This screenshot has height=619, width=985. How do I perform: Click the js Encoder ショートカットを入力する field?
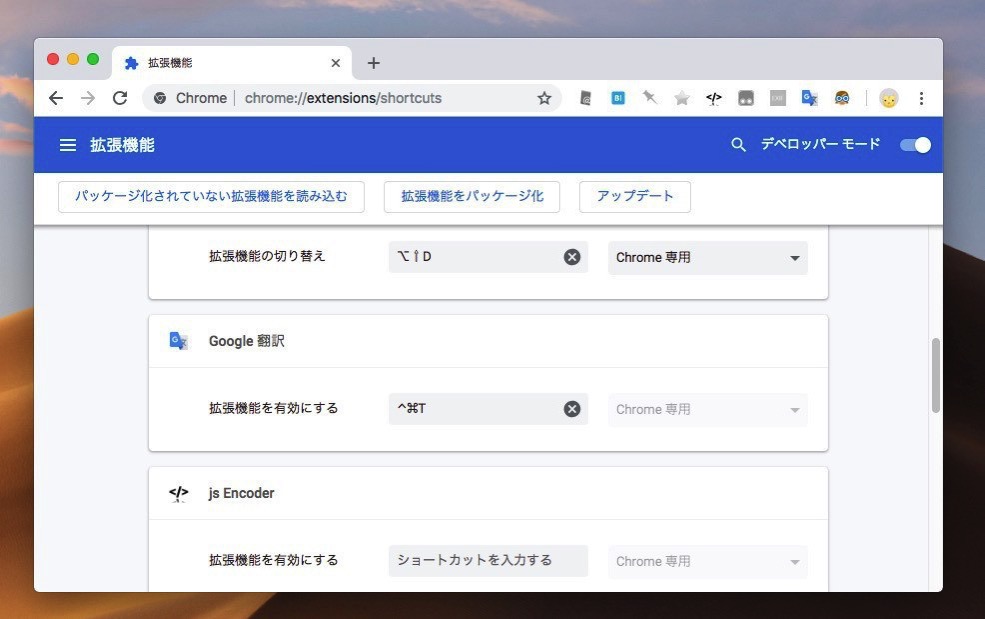[487, 561]
